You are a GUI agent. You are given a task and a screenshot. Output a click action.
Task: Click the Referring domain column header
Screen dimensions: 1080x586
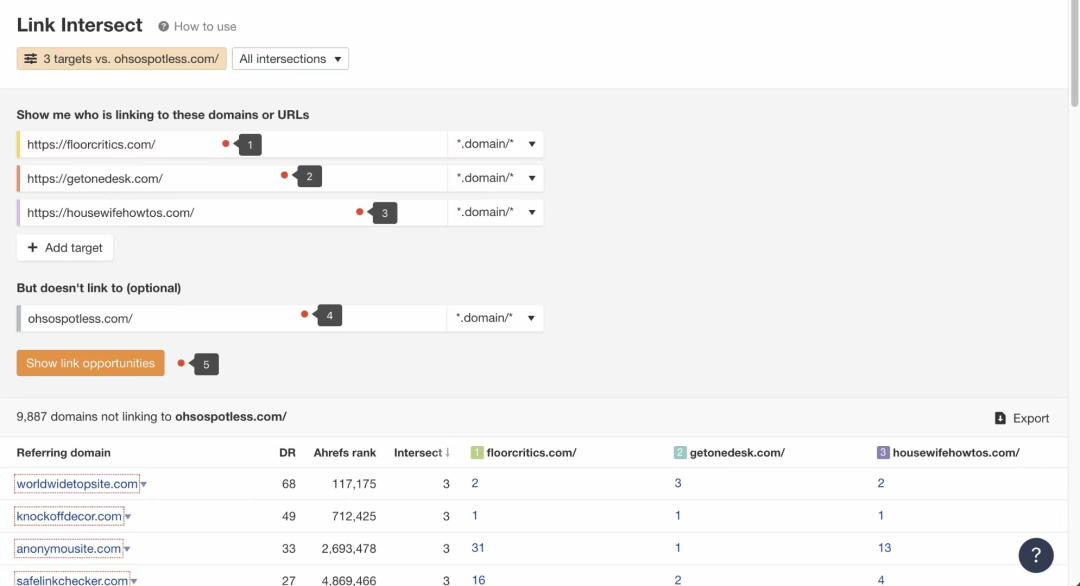tap(63, 452)
